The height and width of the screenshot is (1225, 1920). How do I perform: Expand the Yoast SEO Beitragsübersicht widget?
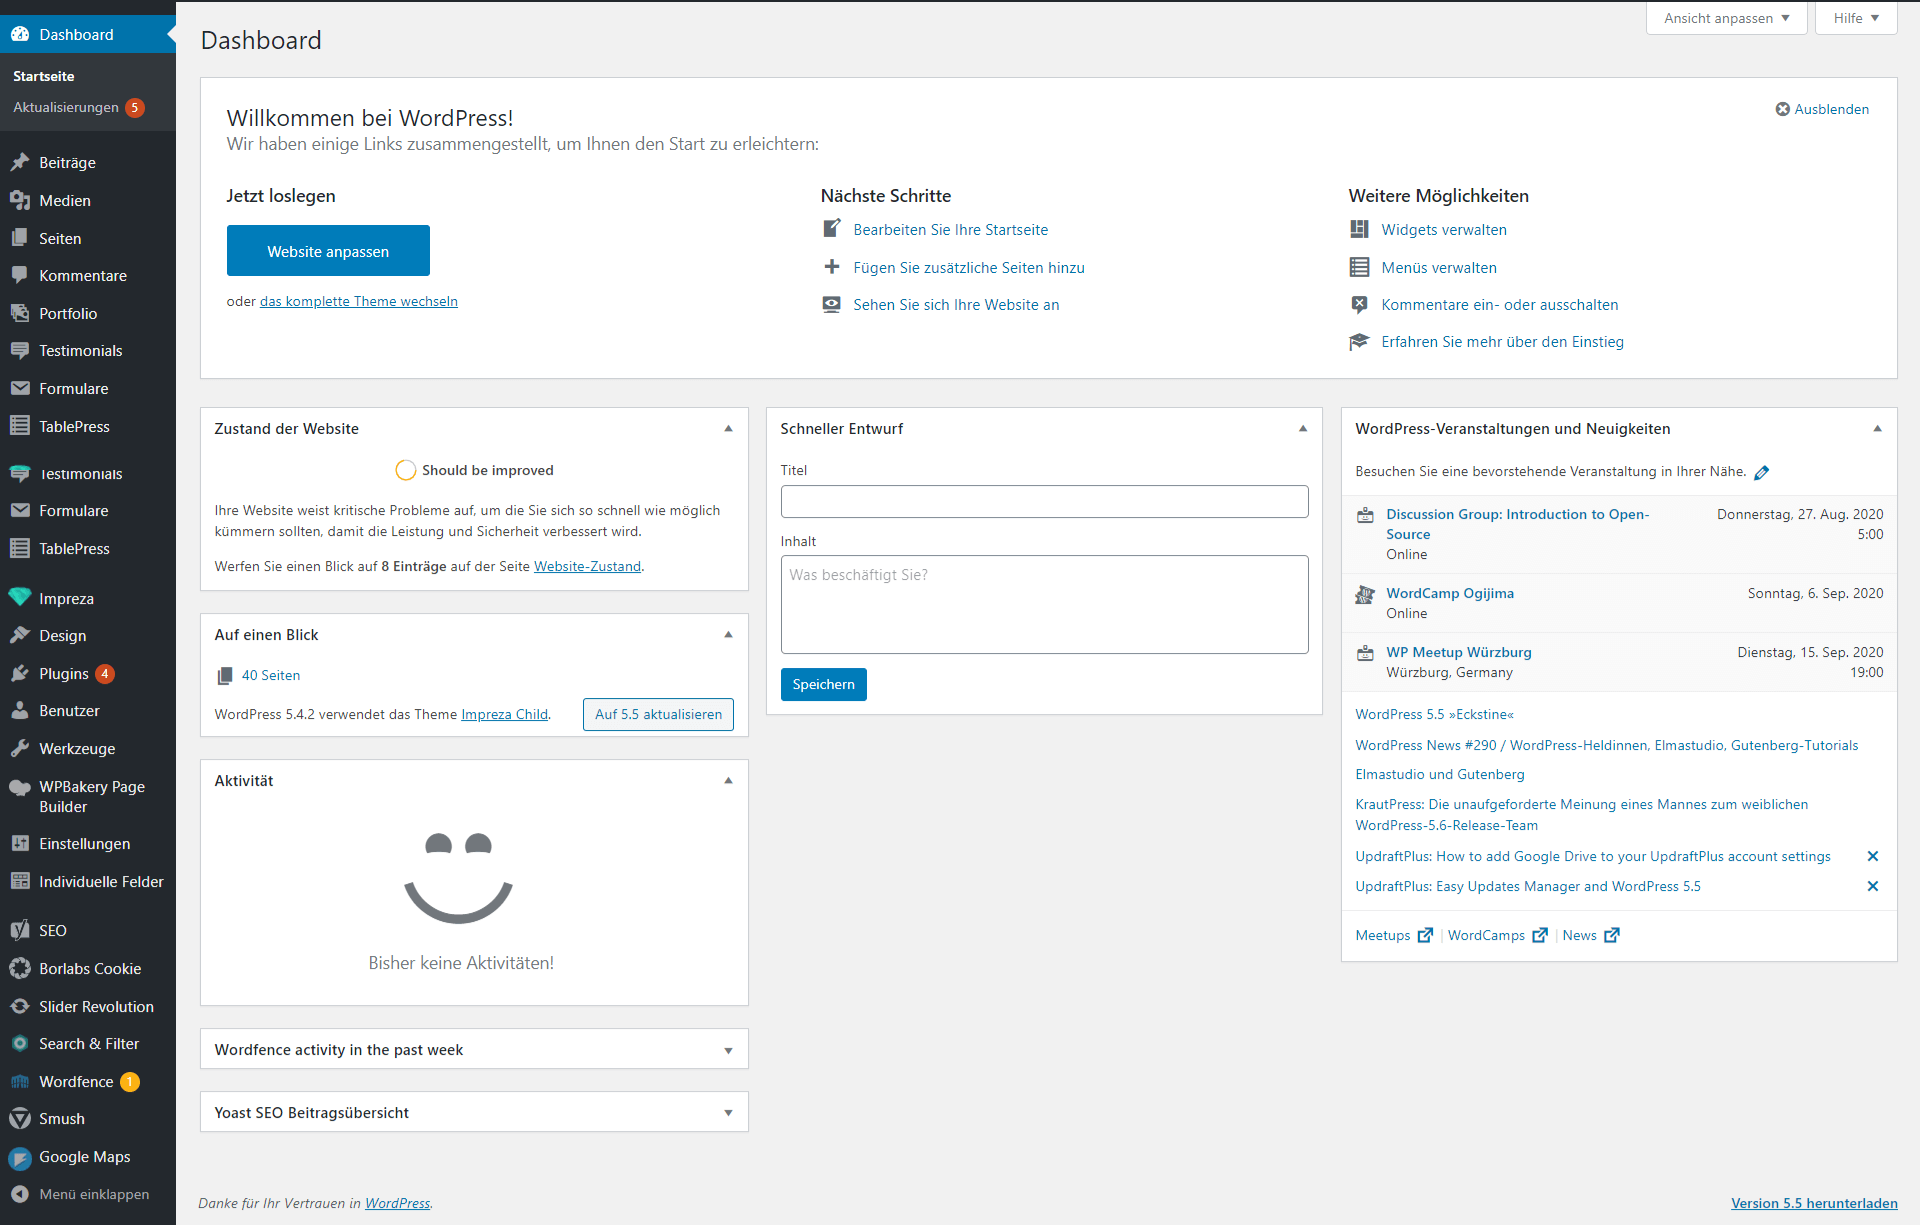pos(728,1112)
